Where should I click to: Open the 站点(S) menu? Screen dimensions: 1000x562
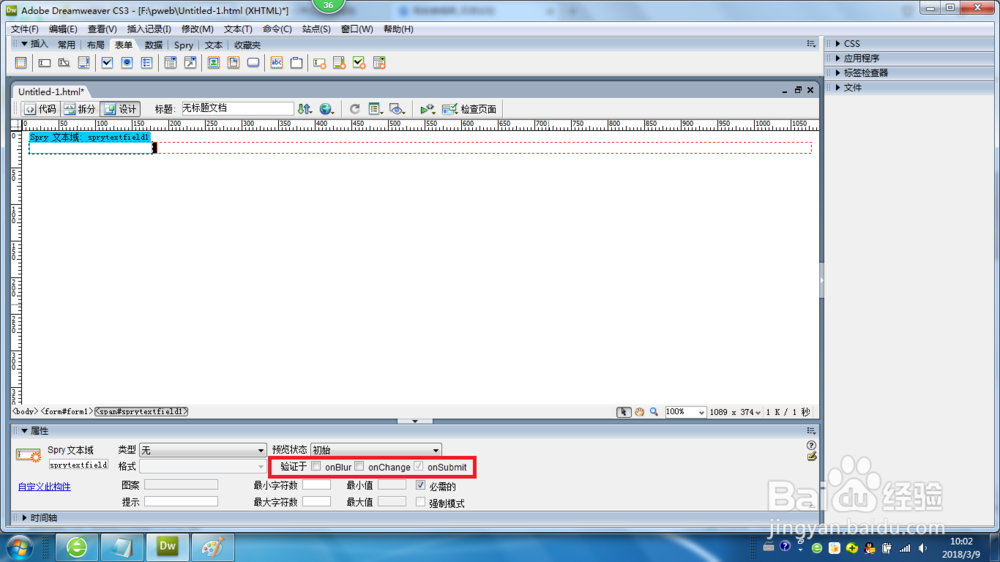coord(316,29)
